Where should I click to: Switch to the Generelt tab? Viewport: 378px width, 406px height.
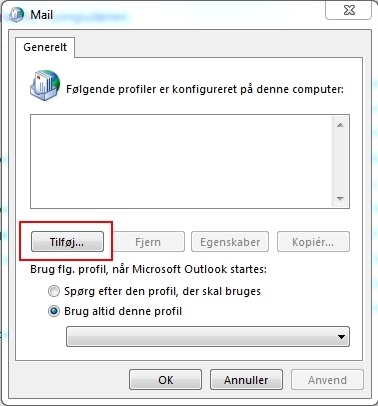point(45,47)
